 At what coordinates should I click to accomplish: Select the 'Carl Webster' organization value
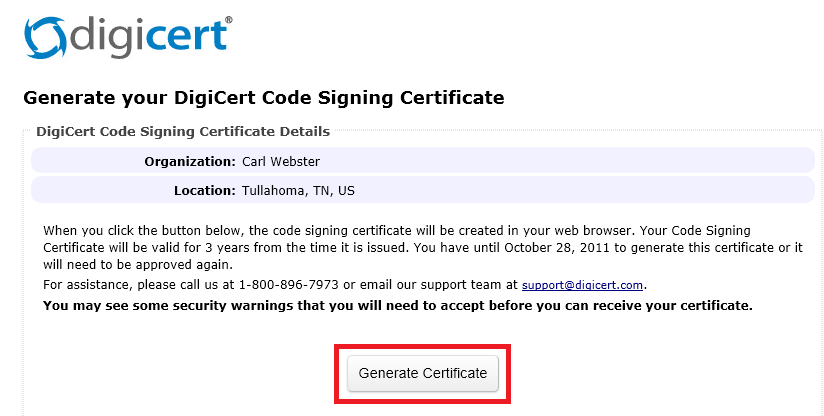click(281, 161)
